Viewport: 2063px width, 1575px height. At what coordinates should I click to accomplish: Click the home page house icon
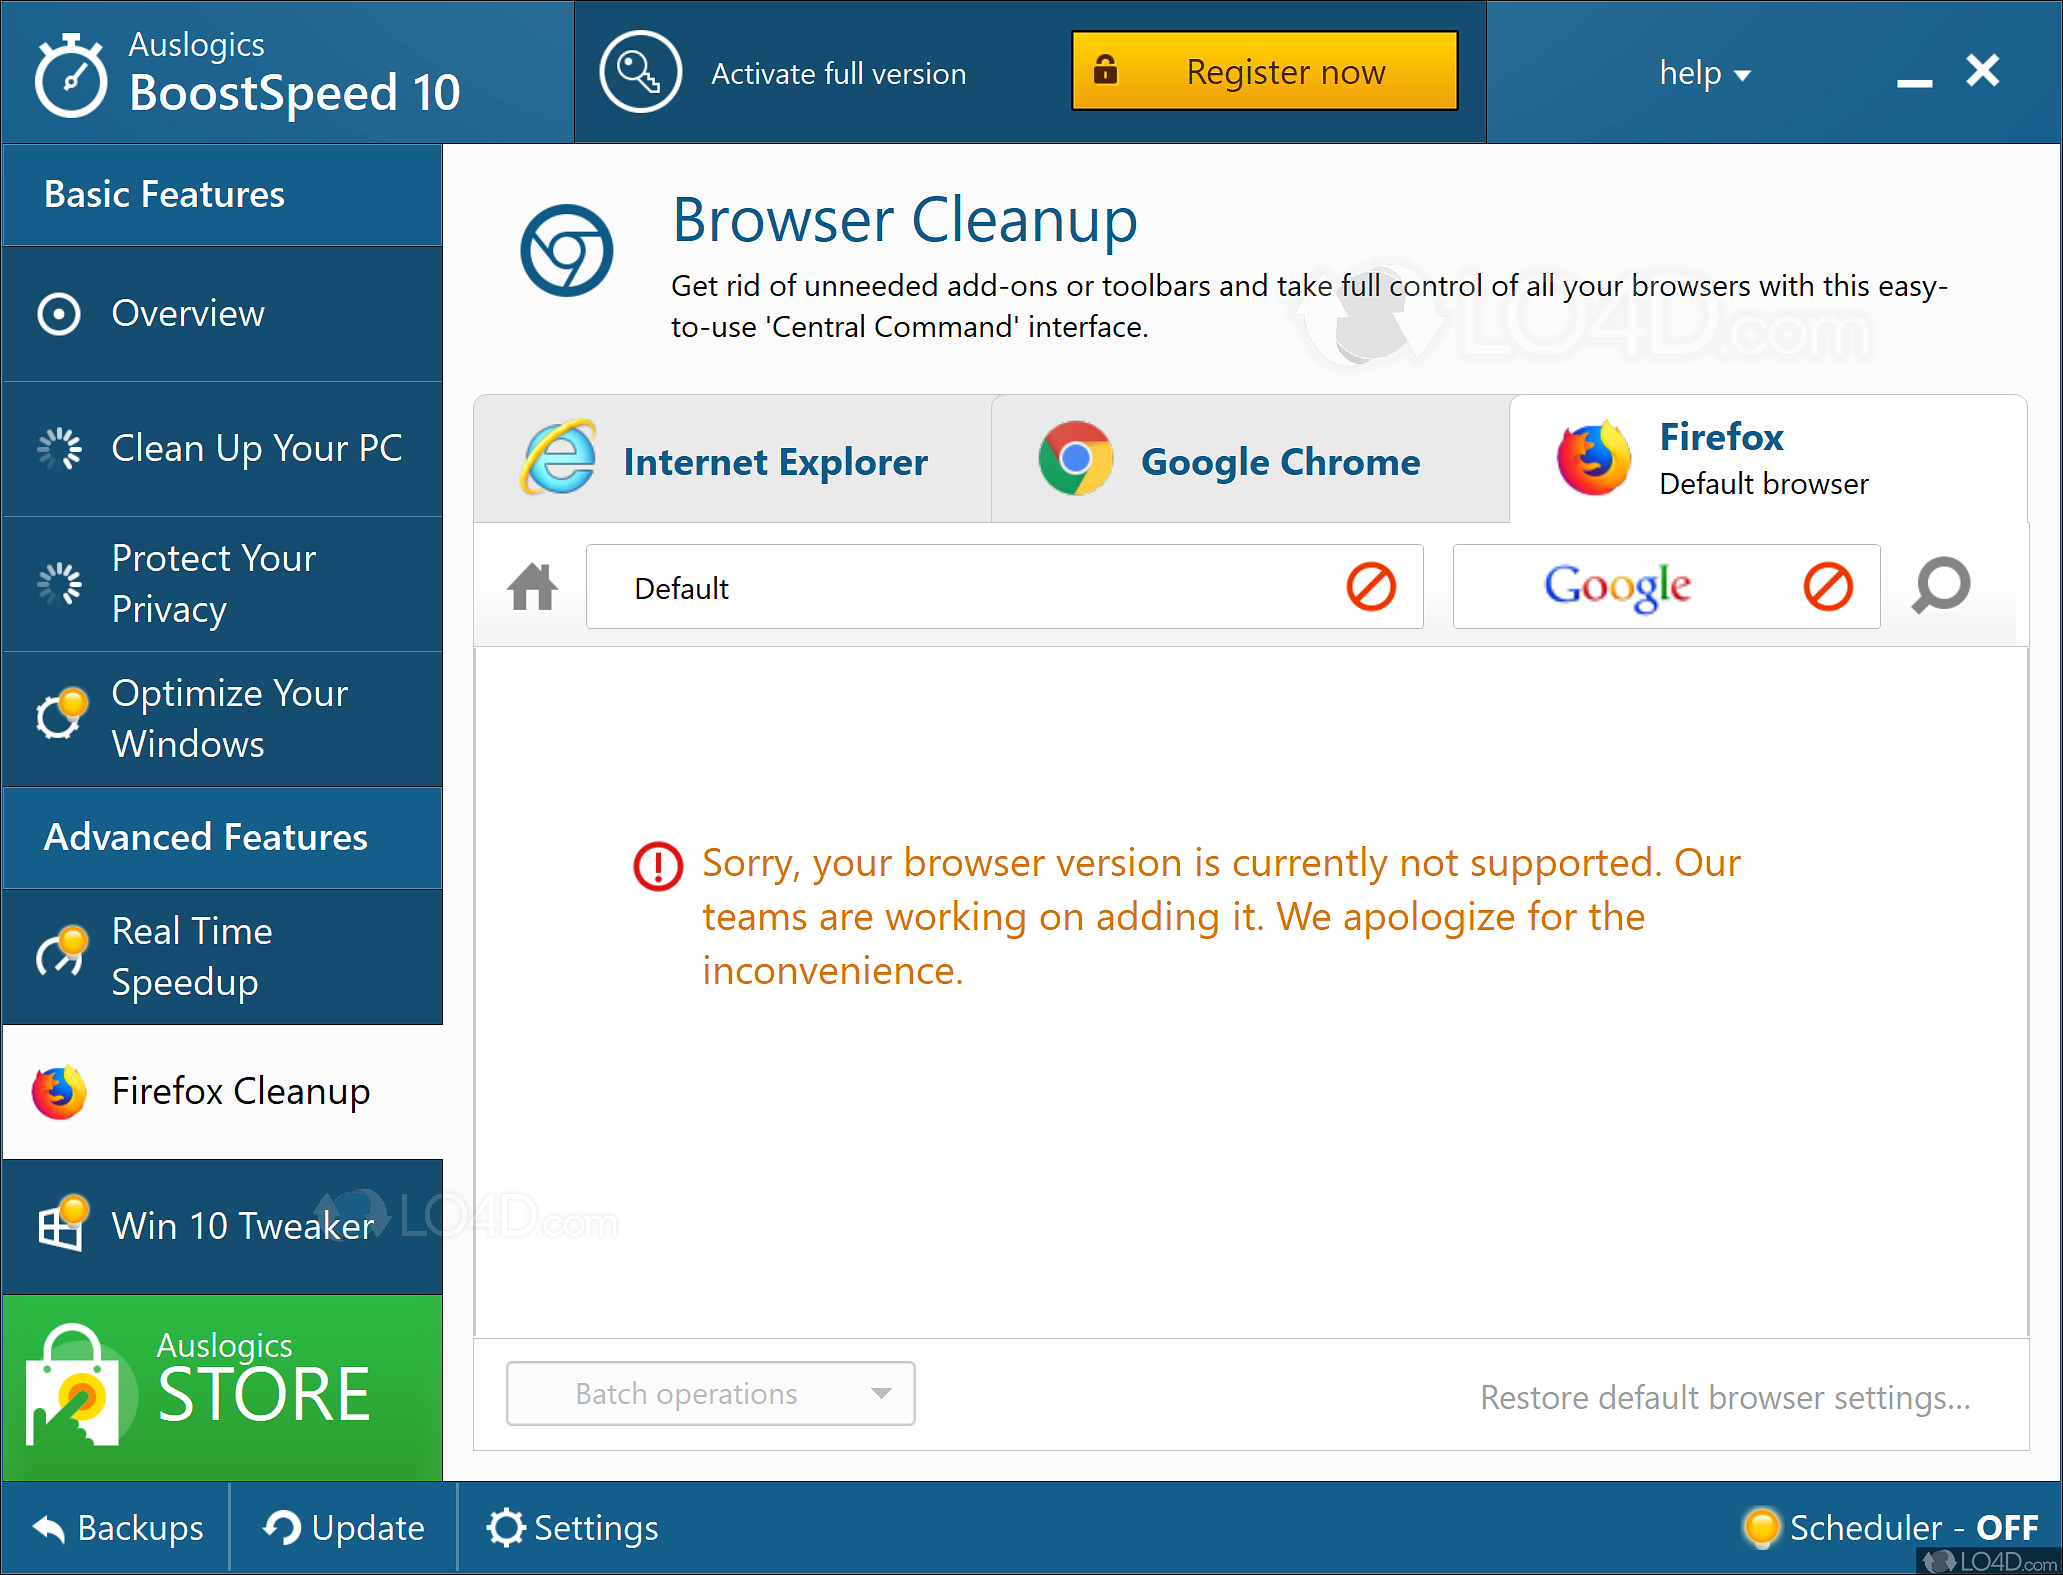pyautogui.click(x=532, y=587)
